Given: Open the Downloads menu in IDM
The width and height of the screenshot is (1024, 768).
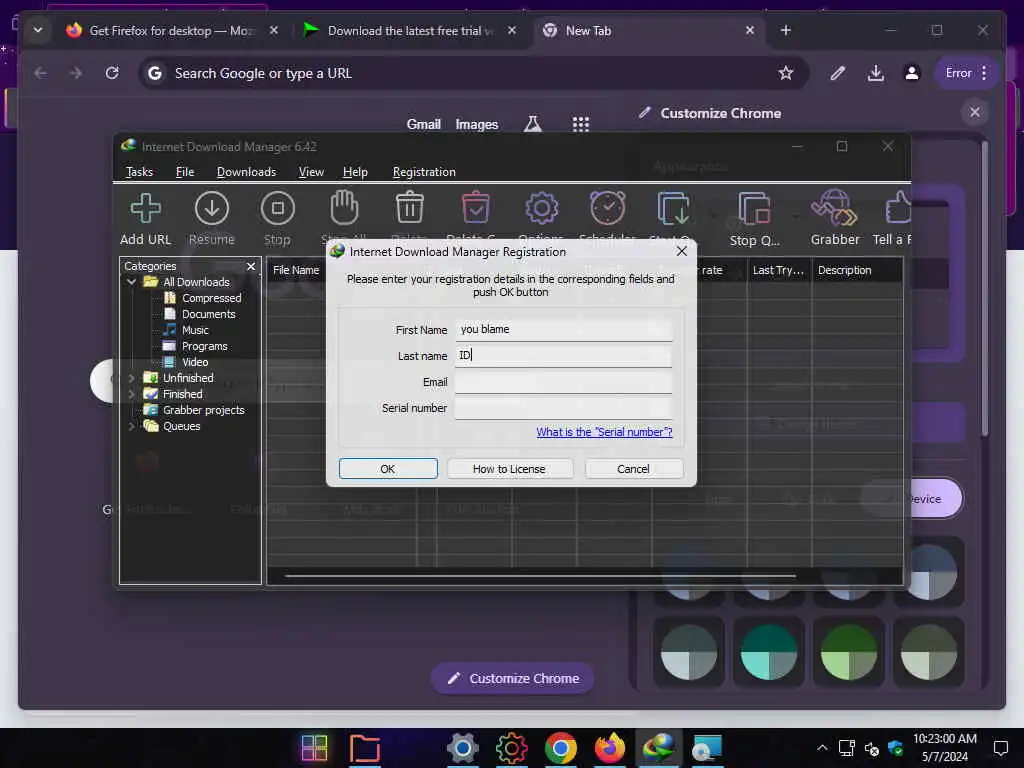Looking at the screenshot, I should click(x=246, y=172).
